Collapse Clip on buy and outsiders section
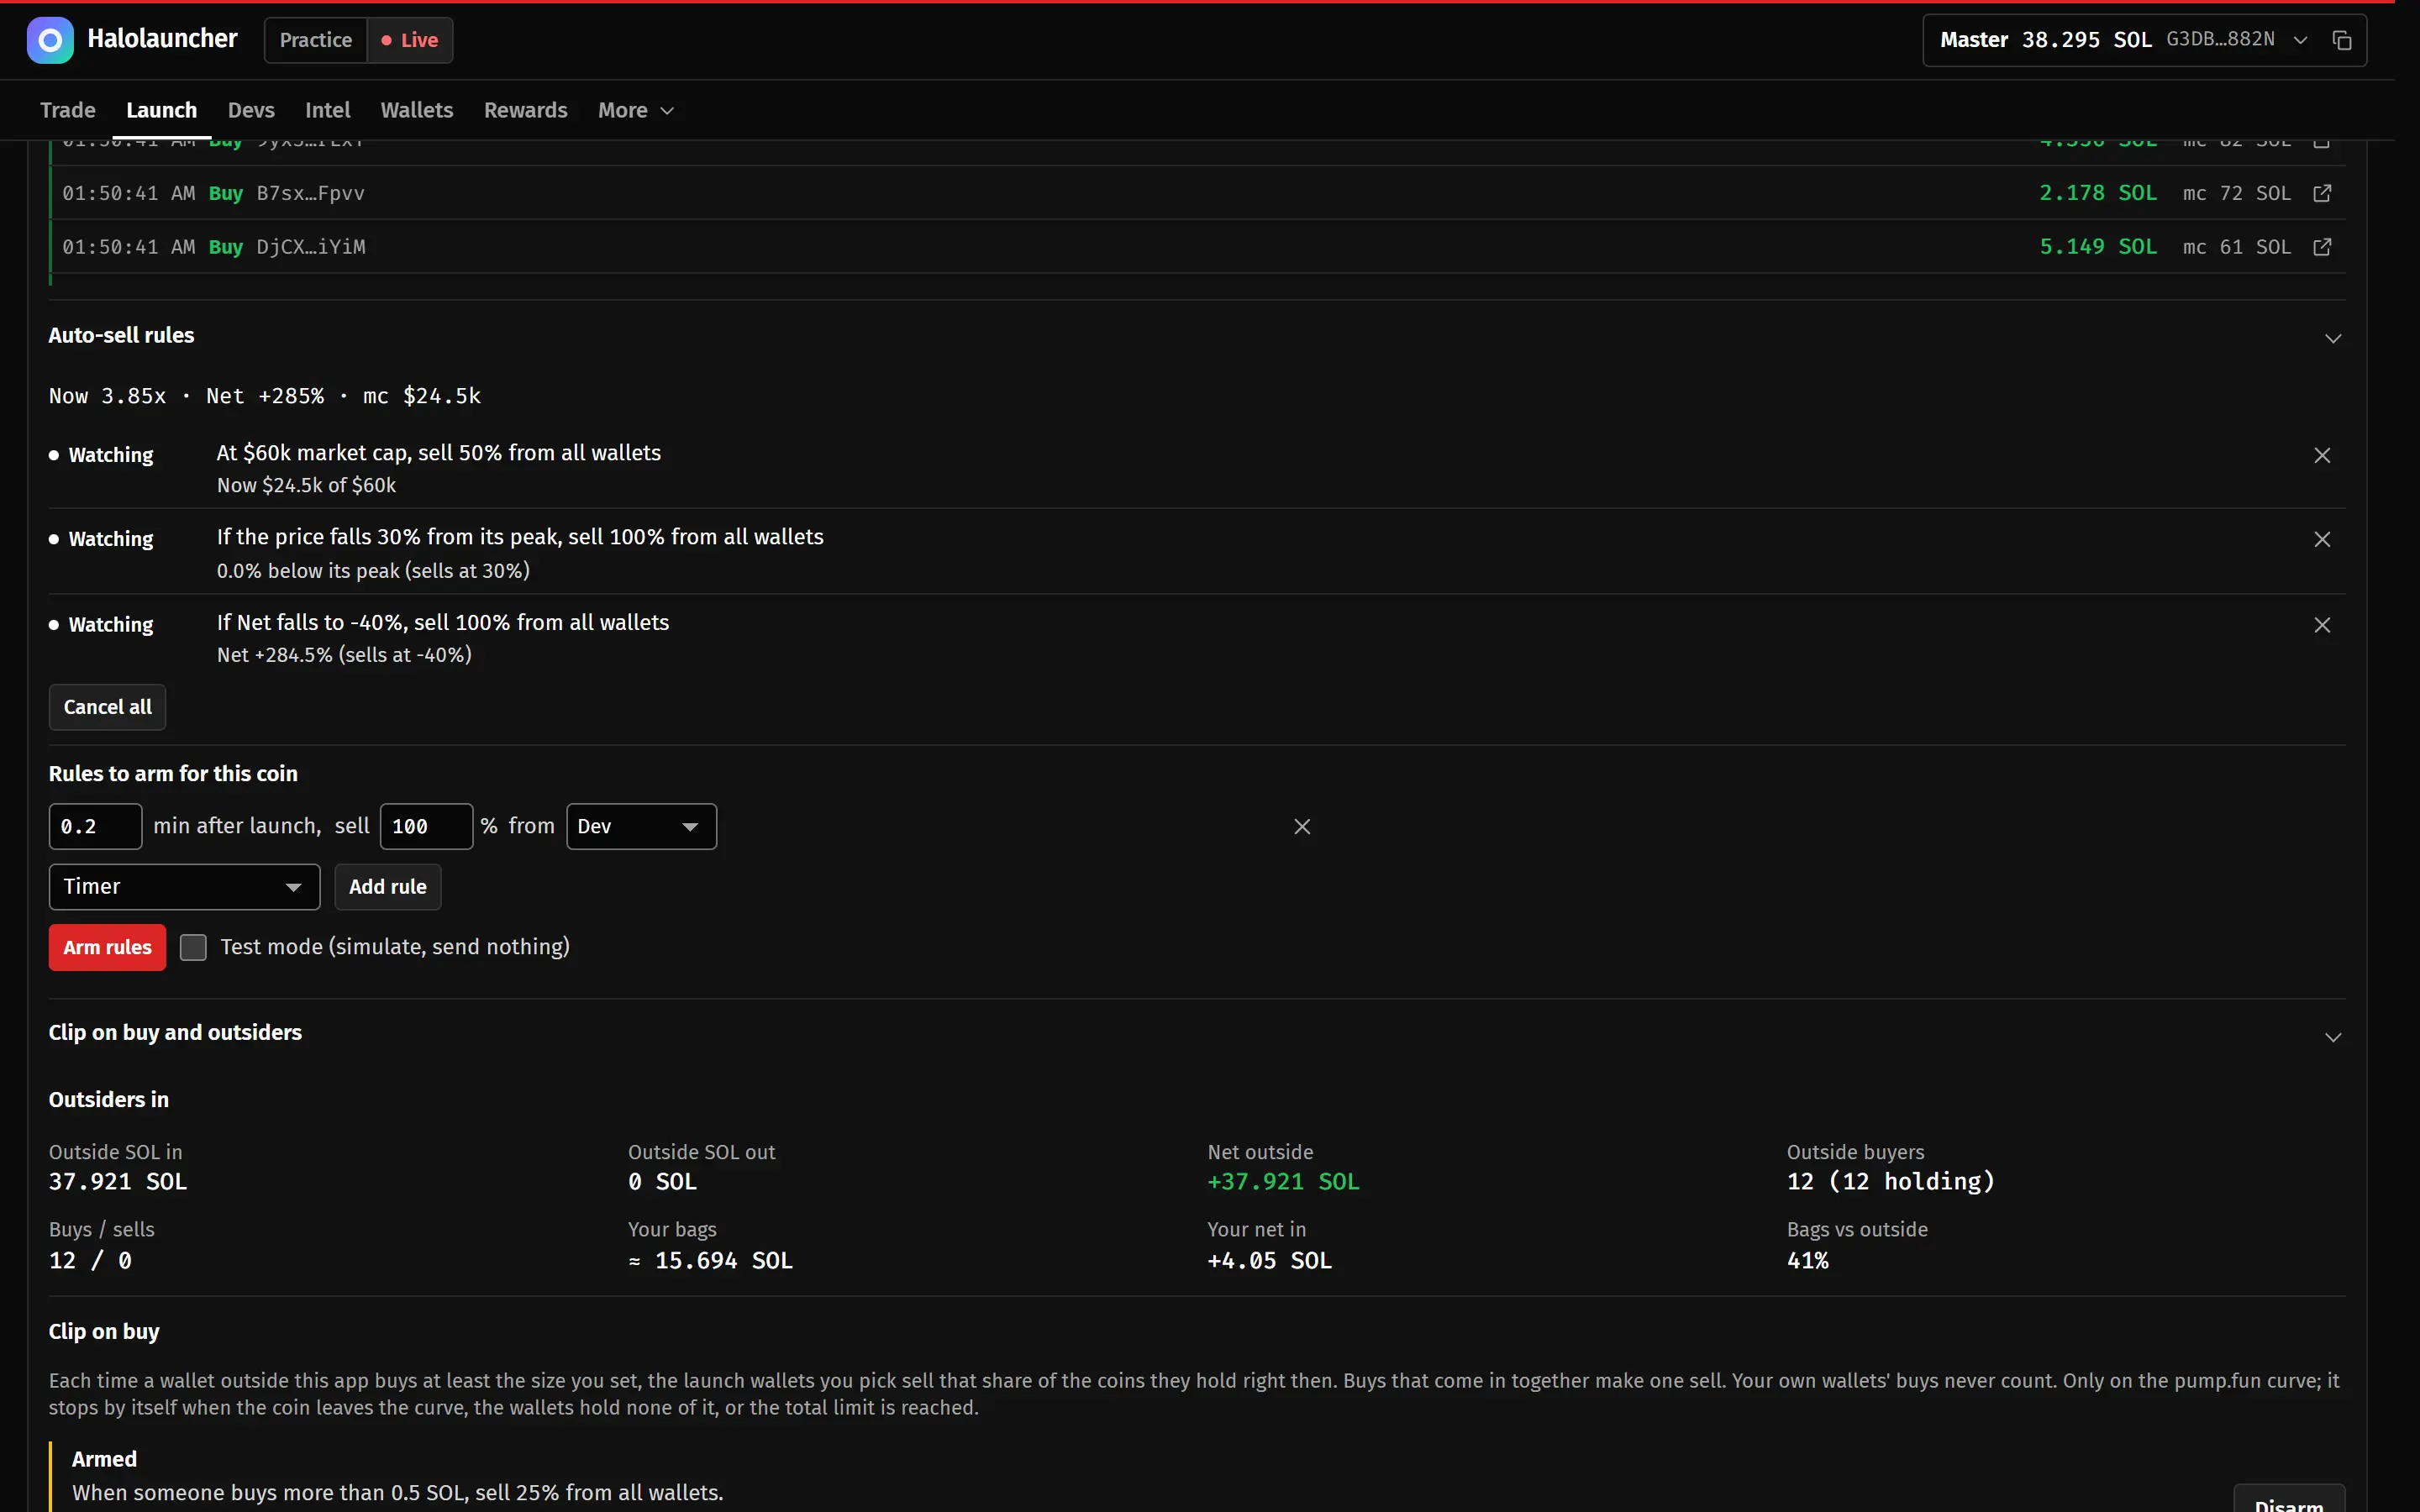 (x=2332, y=1037)
